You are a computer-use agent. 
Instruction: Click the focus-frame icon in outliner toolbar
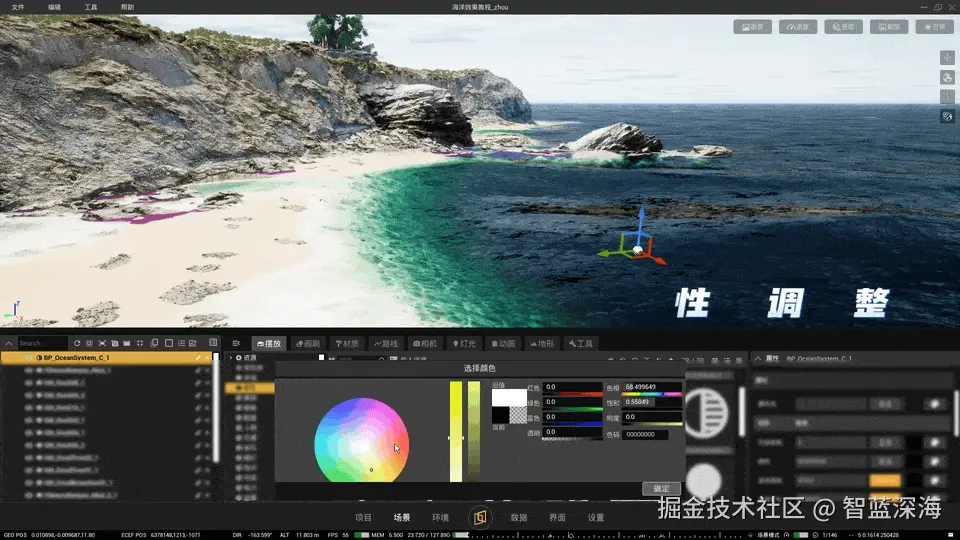(x=102, y=343)
